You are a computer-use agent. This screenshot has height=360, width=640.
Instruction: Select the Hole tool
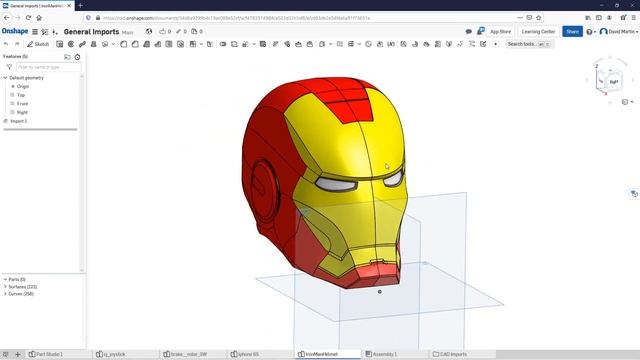tap(180, 44)
